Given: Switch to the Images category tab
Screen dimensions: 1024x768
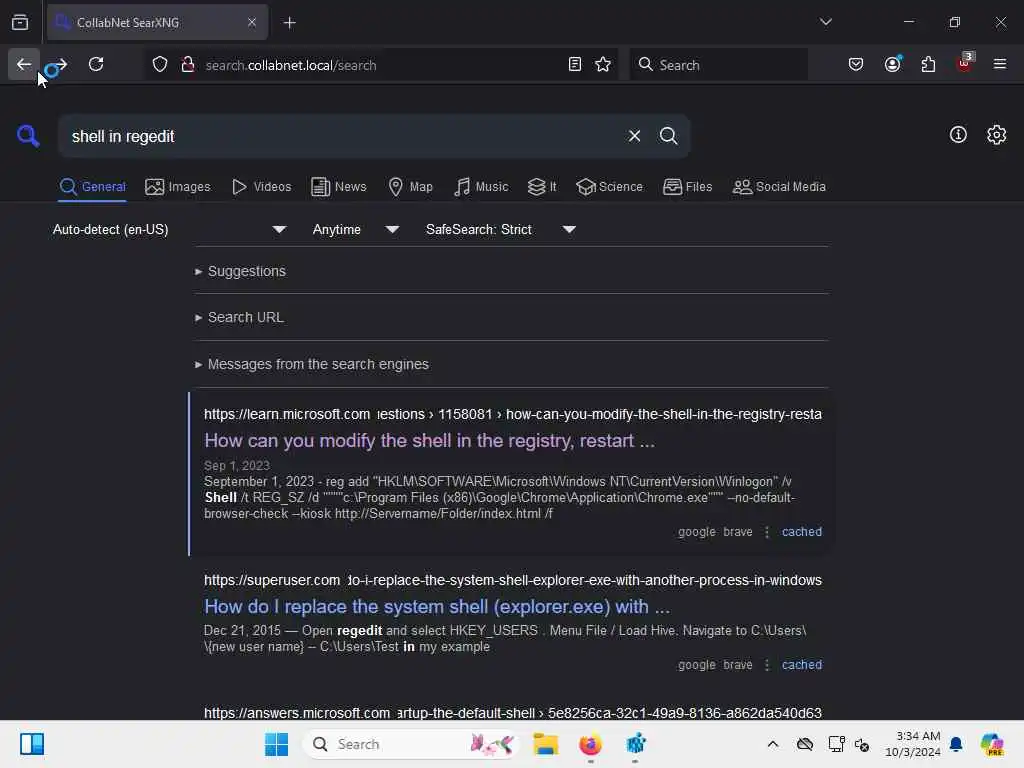Looking at the screenshot, I should tap(178, 187).
